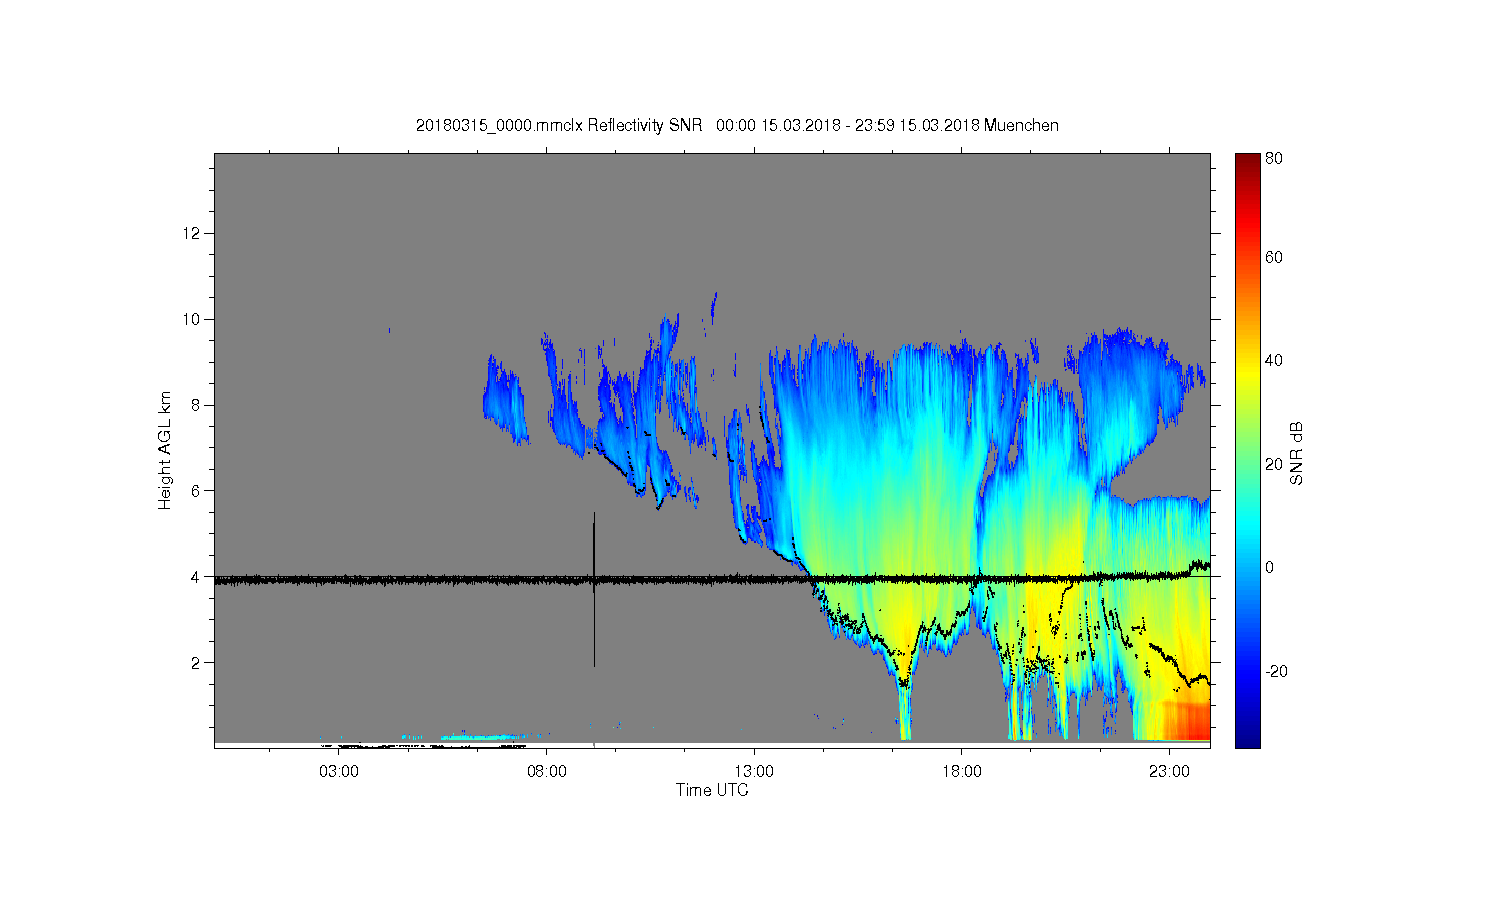Click the orange-red high SNR patch near 23:00

coord(1186,720)
